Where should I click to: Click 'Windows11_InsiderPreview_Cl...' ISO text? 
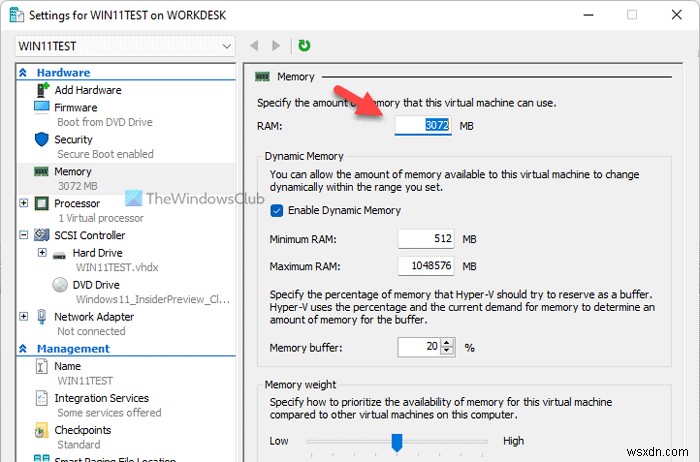(153, 300)
